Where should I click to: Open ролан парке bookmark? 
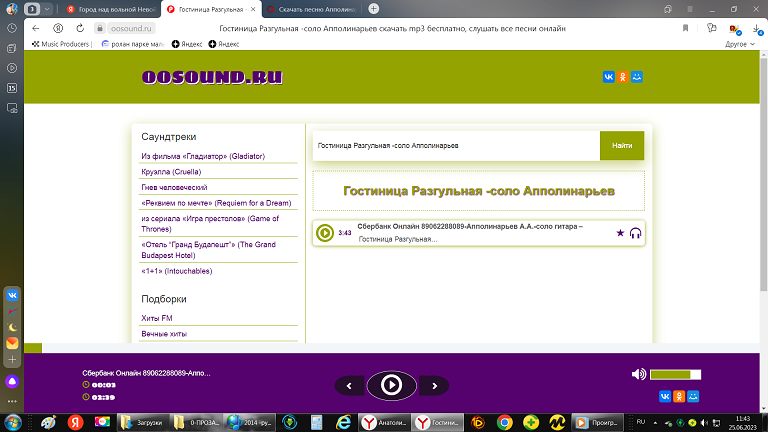[132, 44]
